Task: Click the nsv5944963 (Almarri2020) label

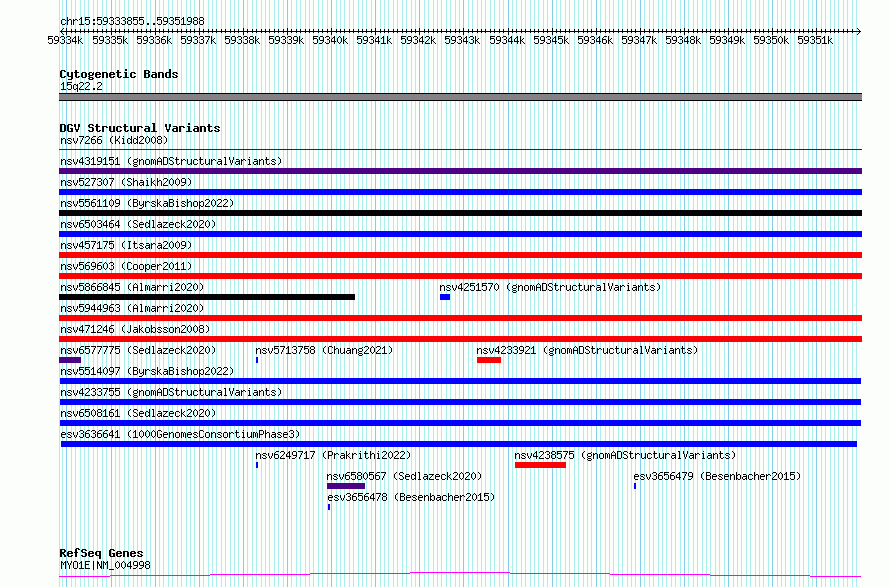Action: (x=132, y=308)
